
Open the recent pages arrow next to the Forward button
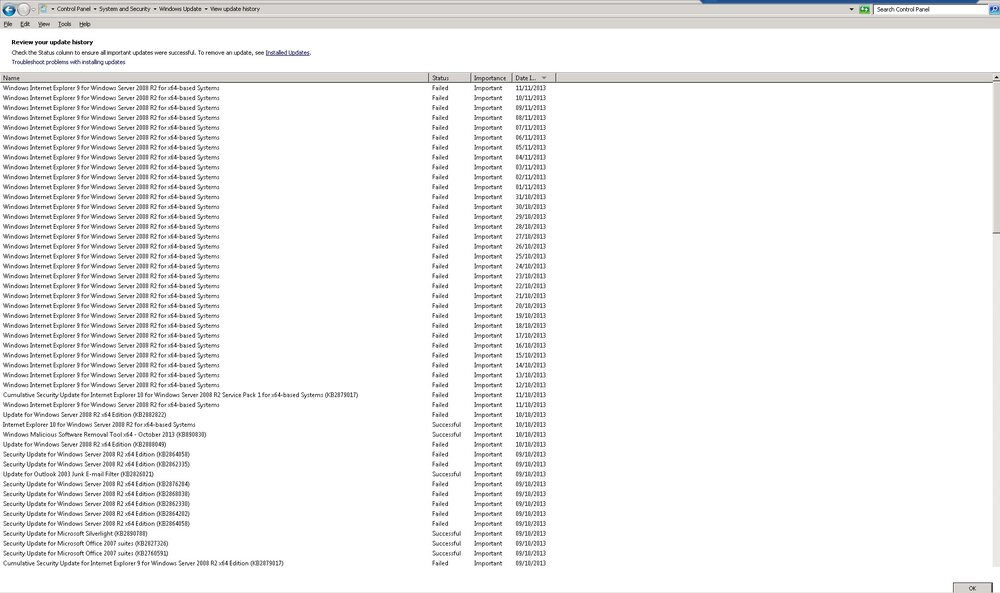[34, 9]
